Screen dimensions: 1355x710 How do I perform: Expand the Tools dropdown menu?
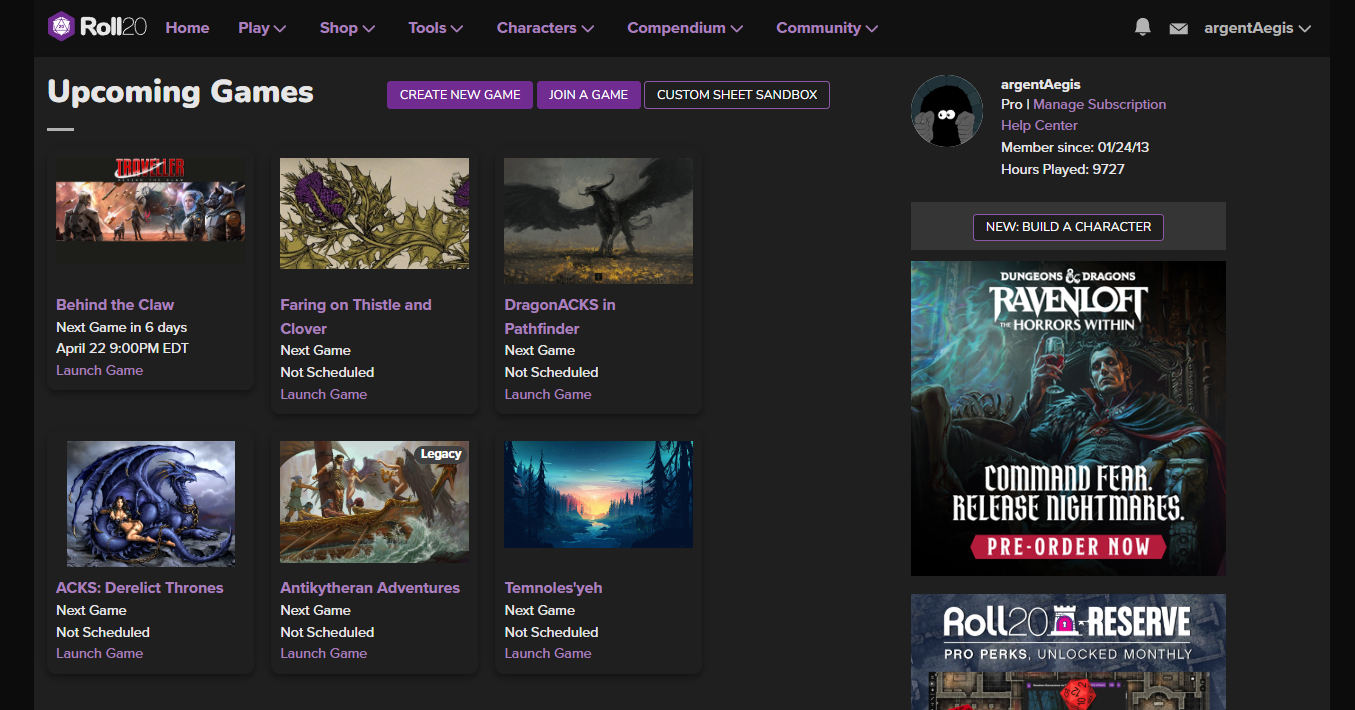tap(435, 28)
